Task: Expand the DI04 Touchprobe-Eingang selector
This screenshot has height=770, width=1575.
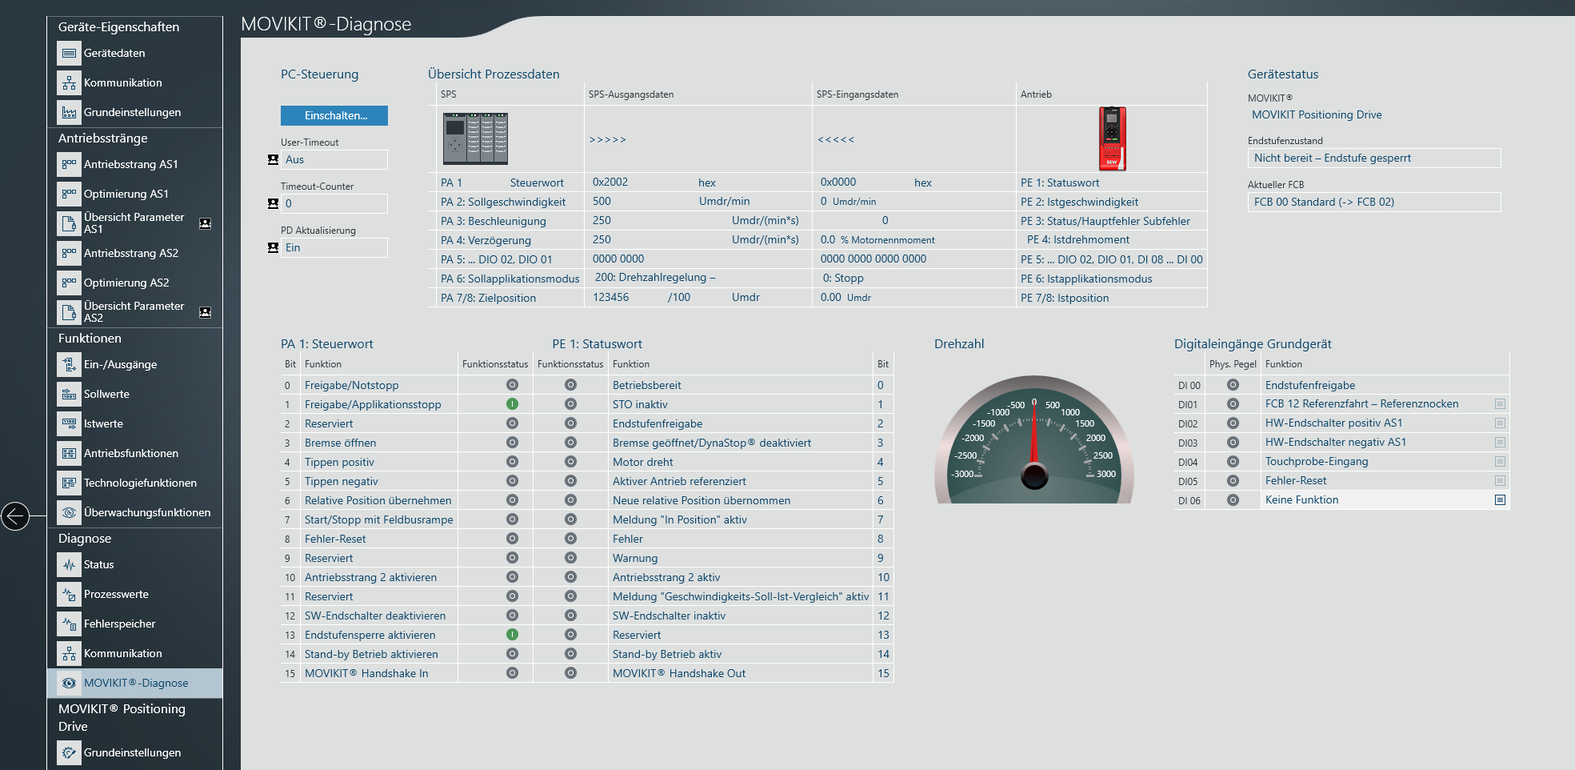Action: pyautogui.click(x=1500, y=462)
